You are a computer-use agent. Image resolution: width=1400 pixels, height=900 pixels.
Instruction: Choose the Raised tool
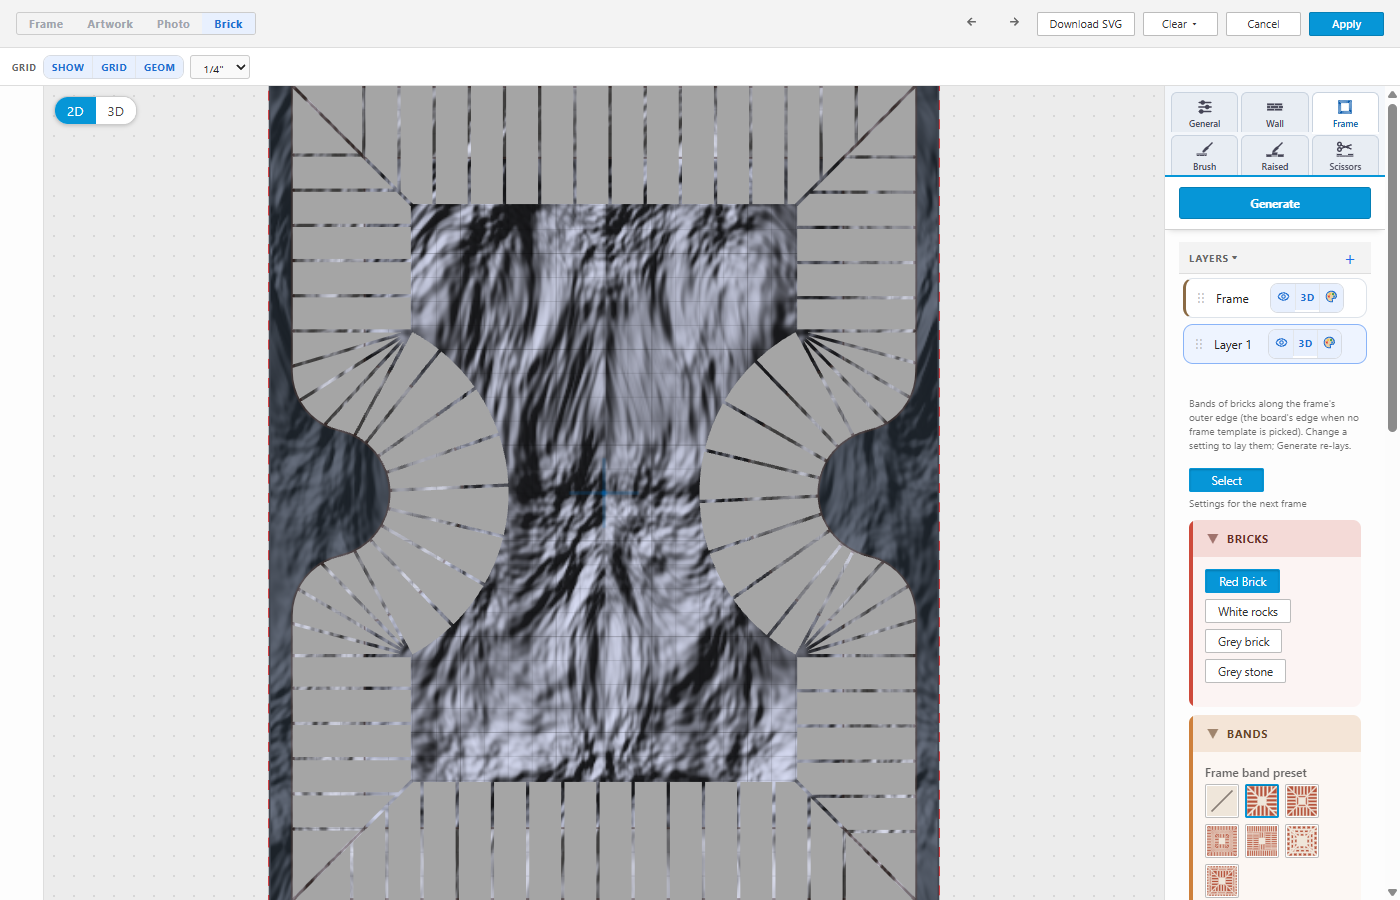point(1275,156)
